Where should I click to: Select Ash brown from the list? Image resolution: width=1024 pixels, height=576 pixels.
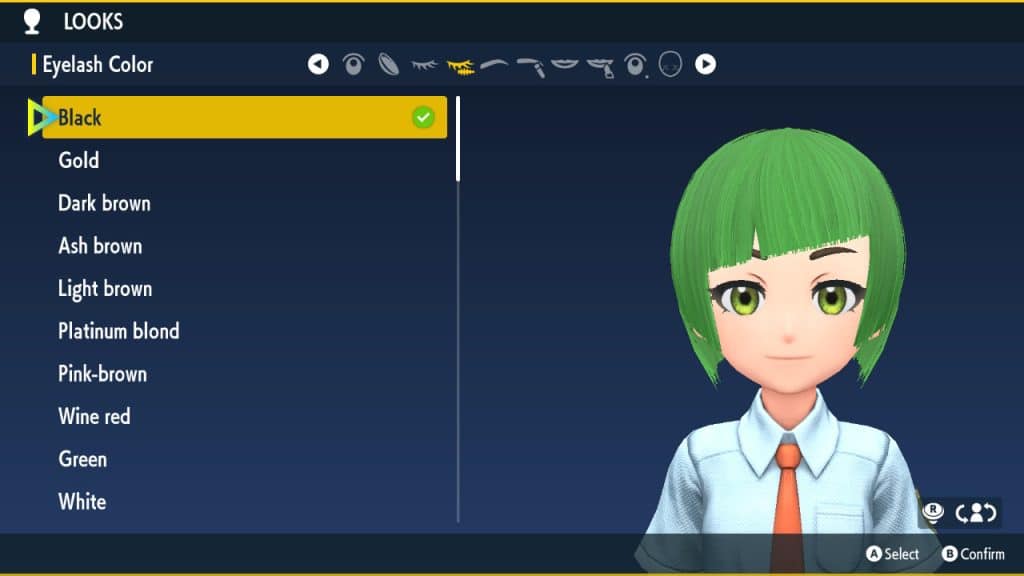point(100,246)
